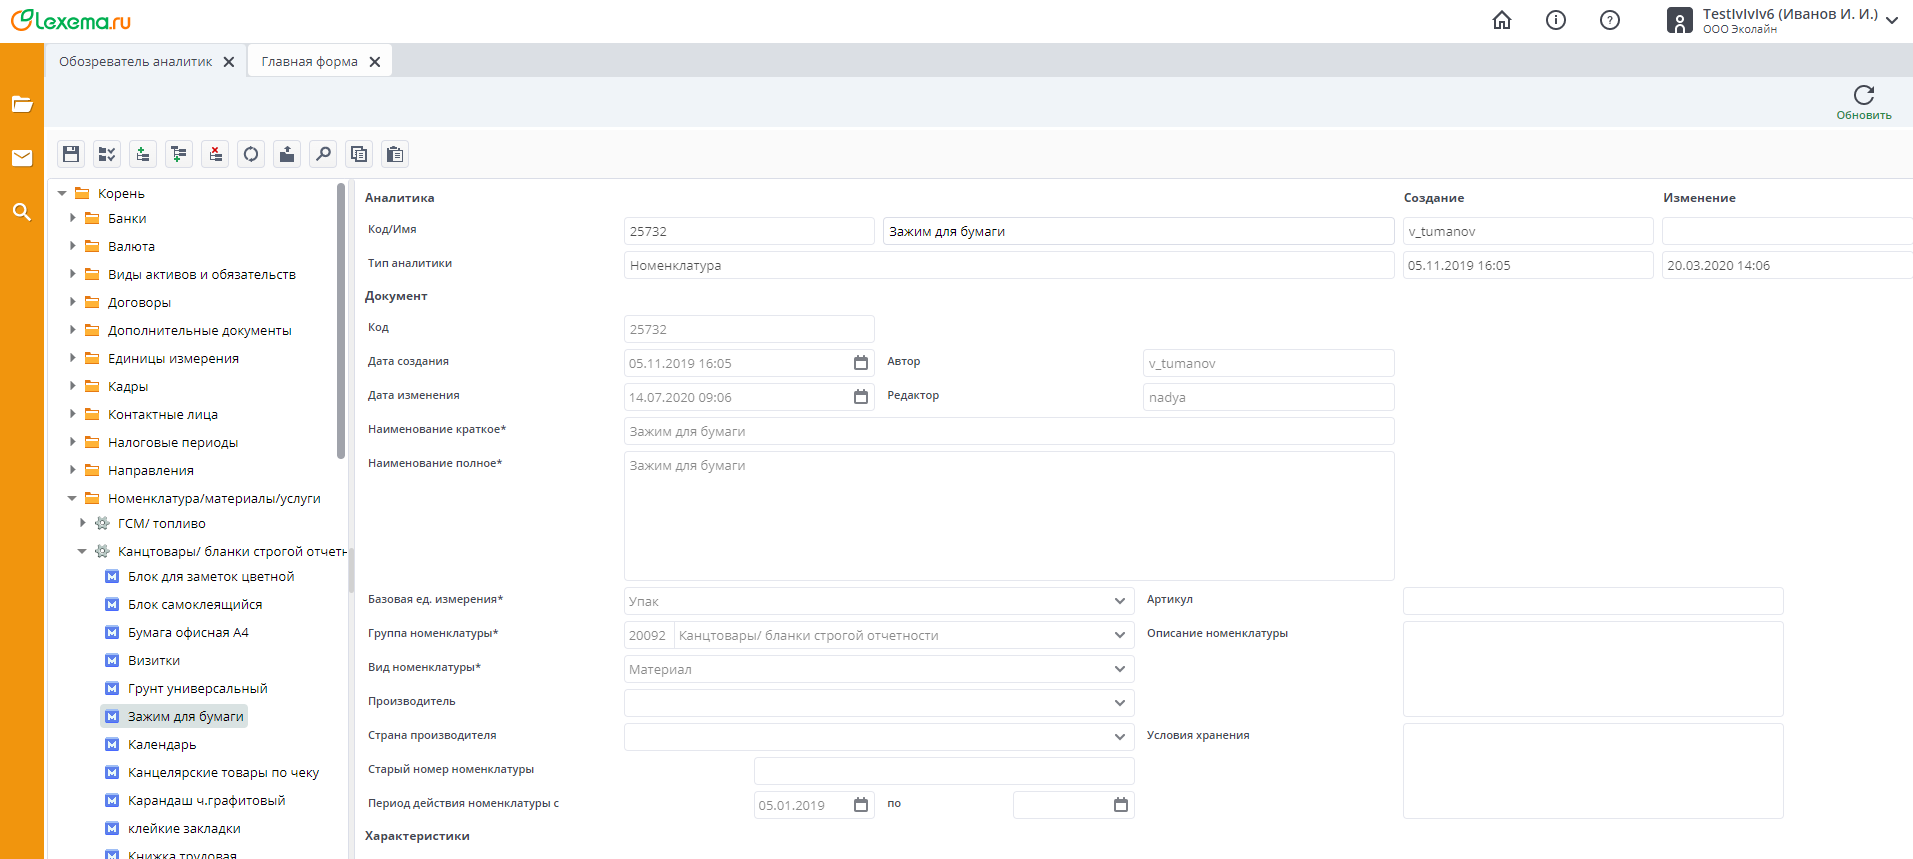Select Календарь item in the tree
Viewport: 1913px width, 859px height.
click(x=162, y=745)
